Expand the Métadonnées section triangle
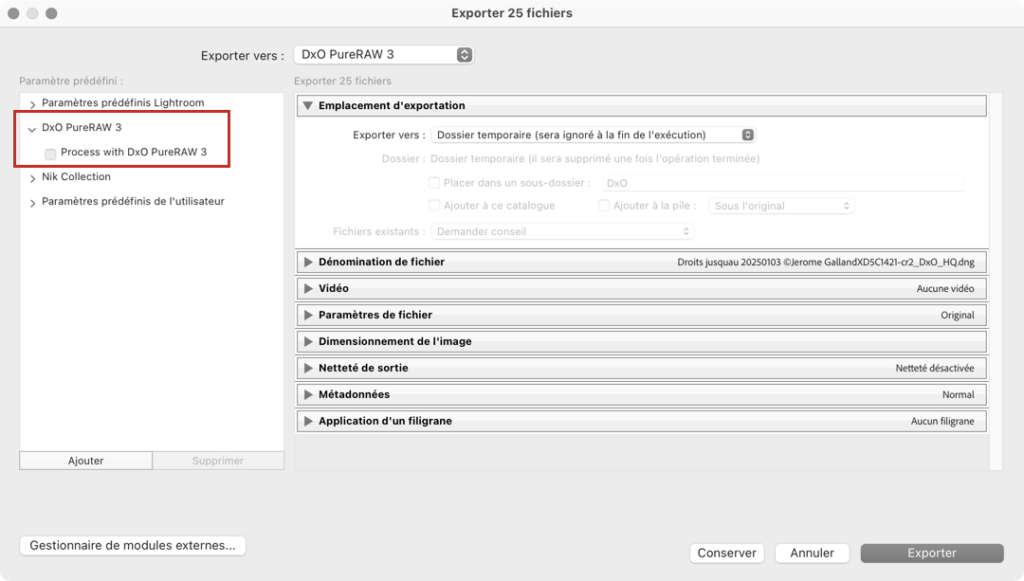The width and height of the screenshot is (1024, 581). (x=308, y=395)
